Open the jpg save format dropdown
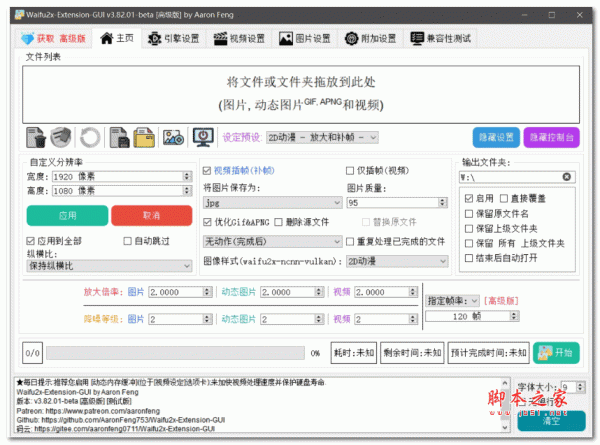Screen dimensions: 600x445 272,203
